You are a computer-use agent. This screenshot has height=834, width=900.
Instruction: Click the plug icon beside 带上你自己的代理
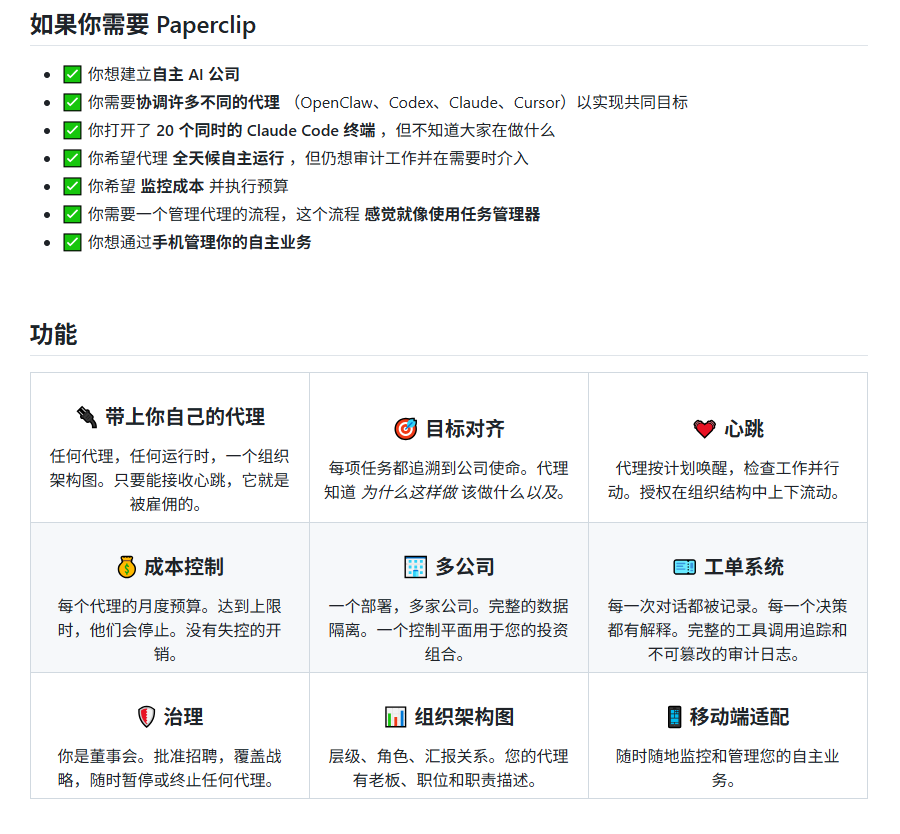(x=87, y=417)
